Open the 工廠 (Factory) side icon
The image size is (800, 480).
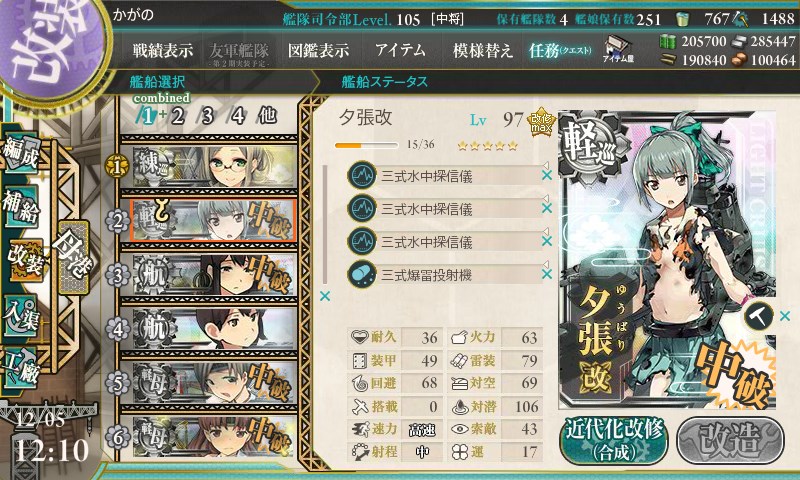20,368
